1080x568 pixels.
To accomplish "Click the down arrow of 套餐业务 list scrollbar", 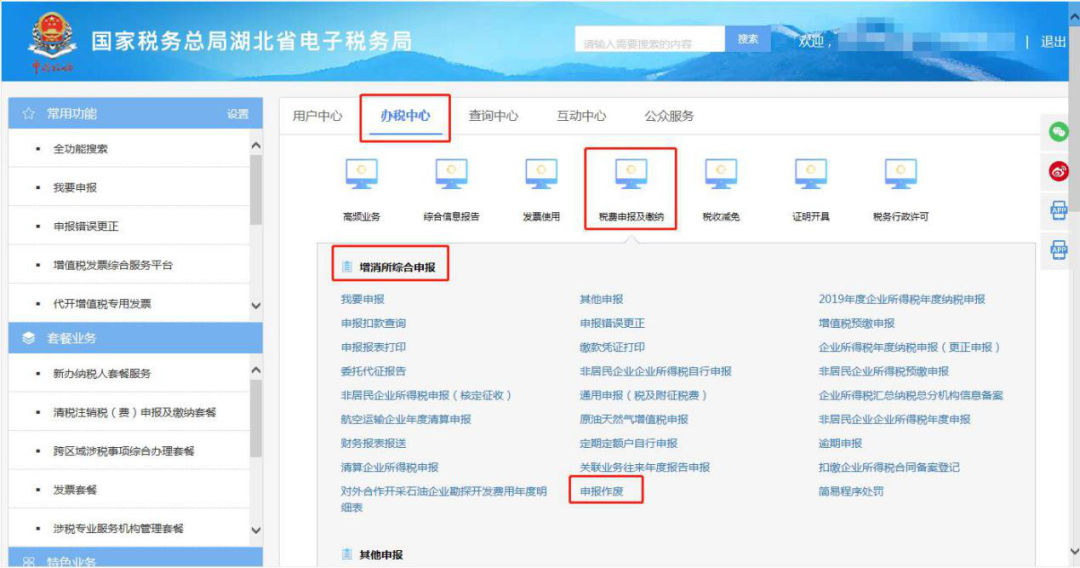I will 256,530.
